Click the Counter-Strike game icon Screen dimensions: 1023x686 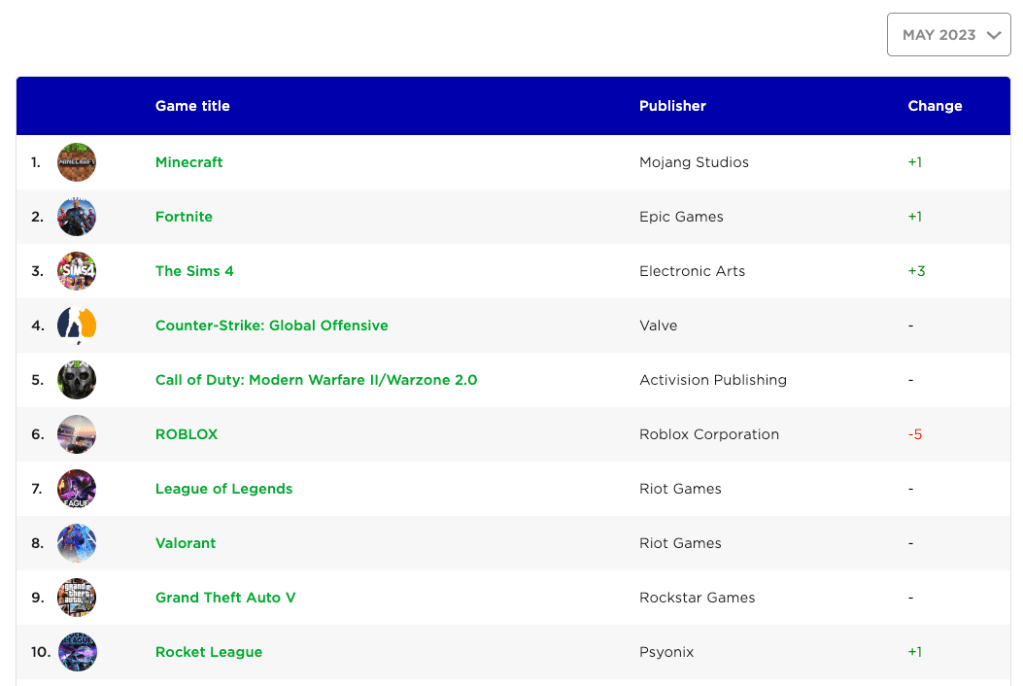(77, 326)
